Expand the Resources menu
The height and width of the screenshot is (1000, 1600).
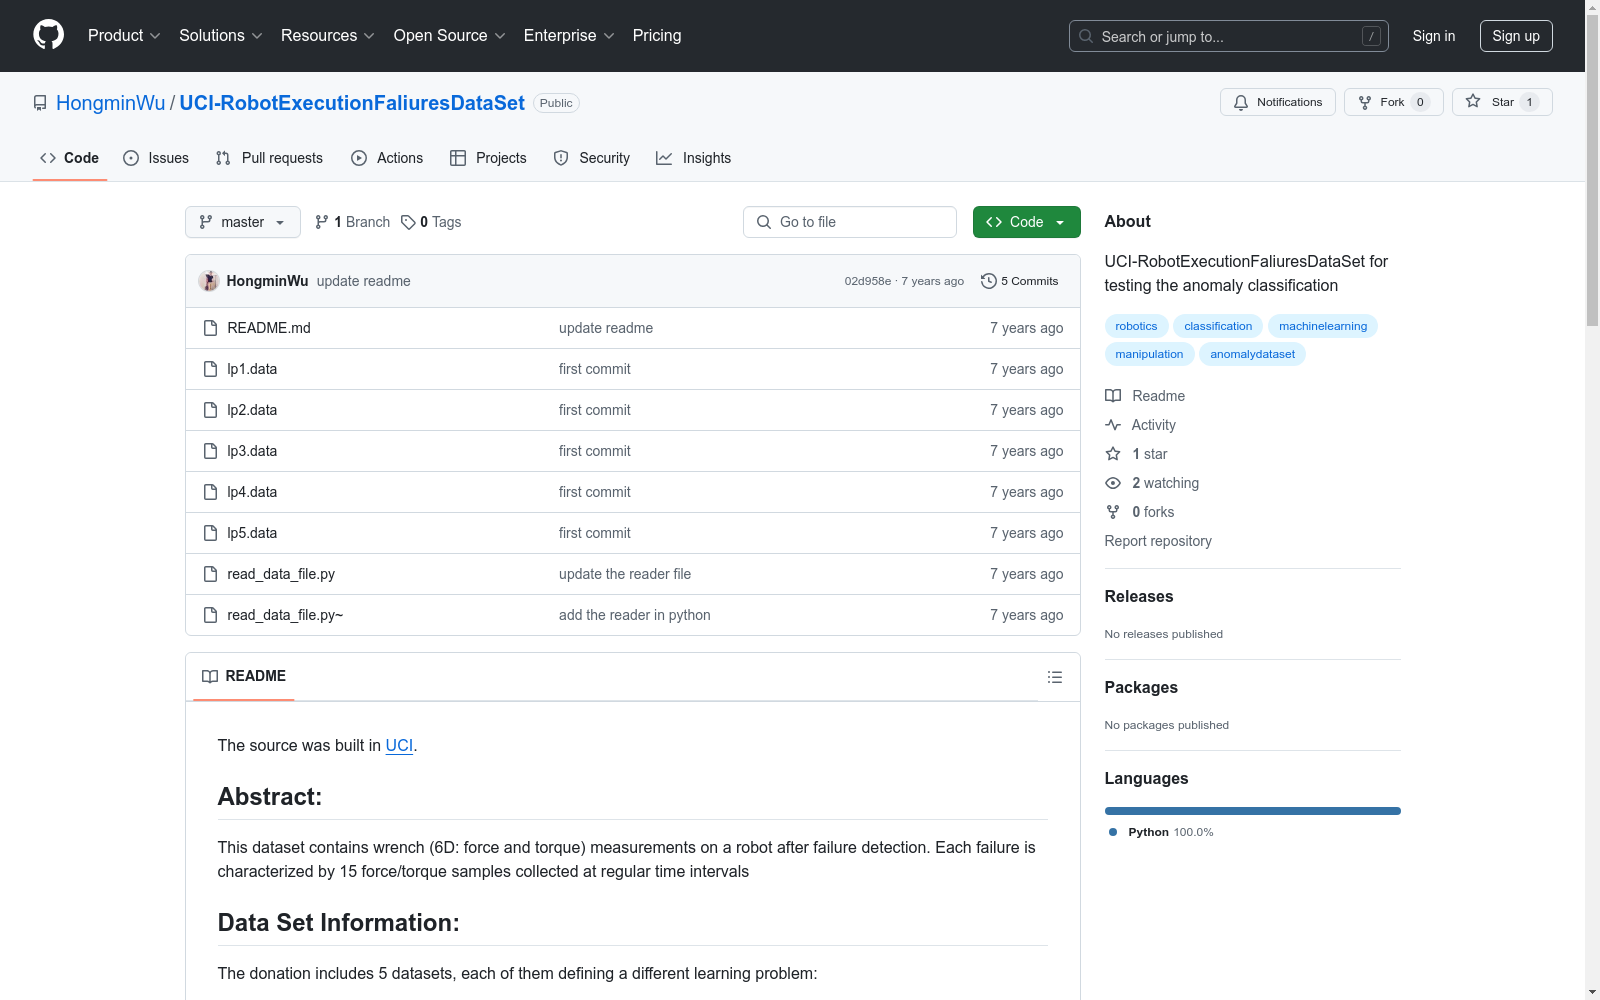pyautogui.click(x=328, y=35)
